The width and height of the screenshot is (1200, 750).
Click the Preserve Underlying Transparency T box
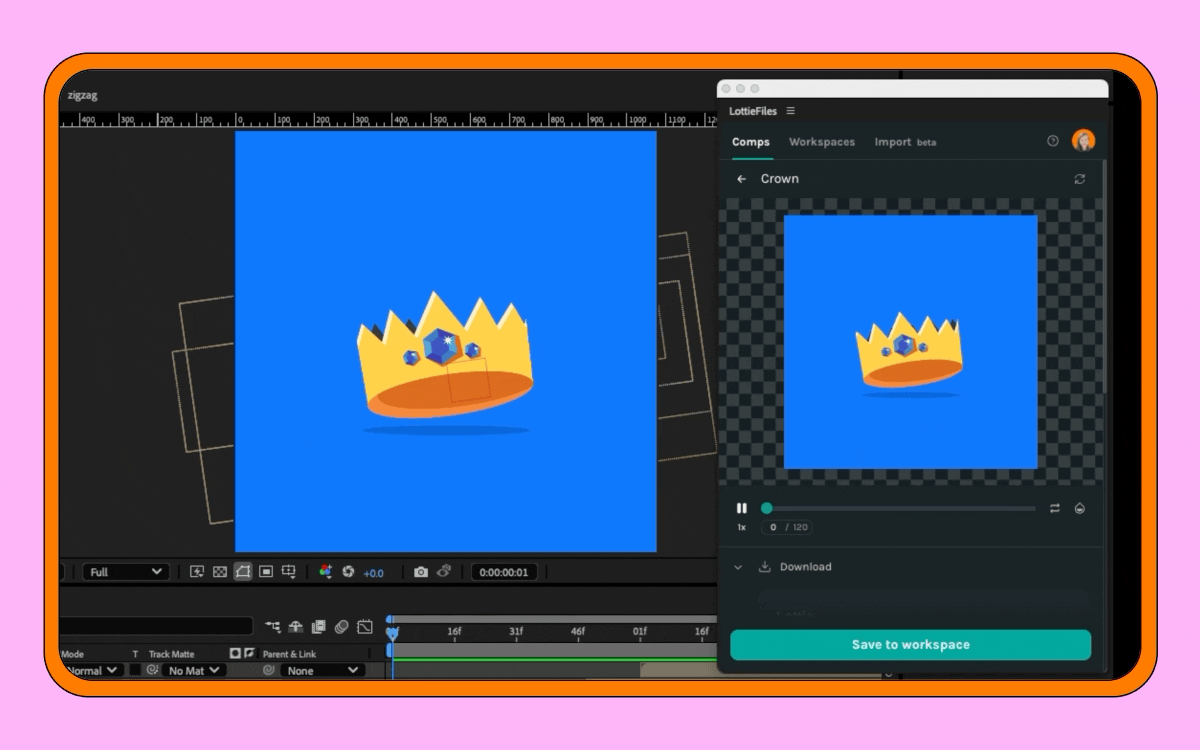135,670
